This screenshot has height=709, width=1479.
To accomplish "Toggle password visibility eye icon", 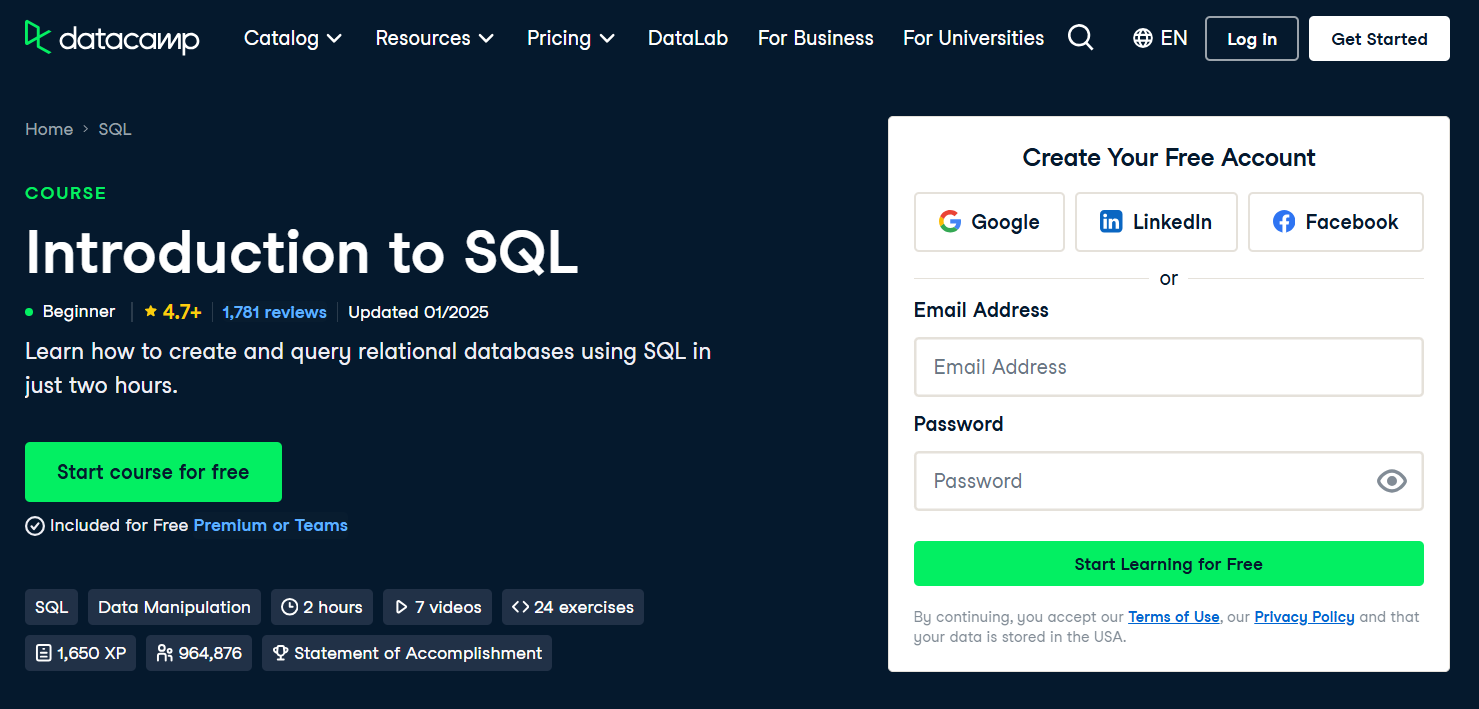I will point(1391,481).
